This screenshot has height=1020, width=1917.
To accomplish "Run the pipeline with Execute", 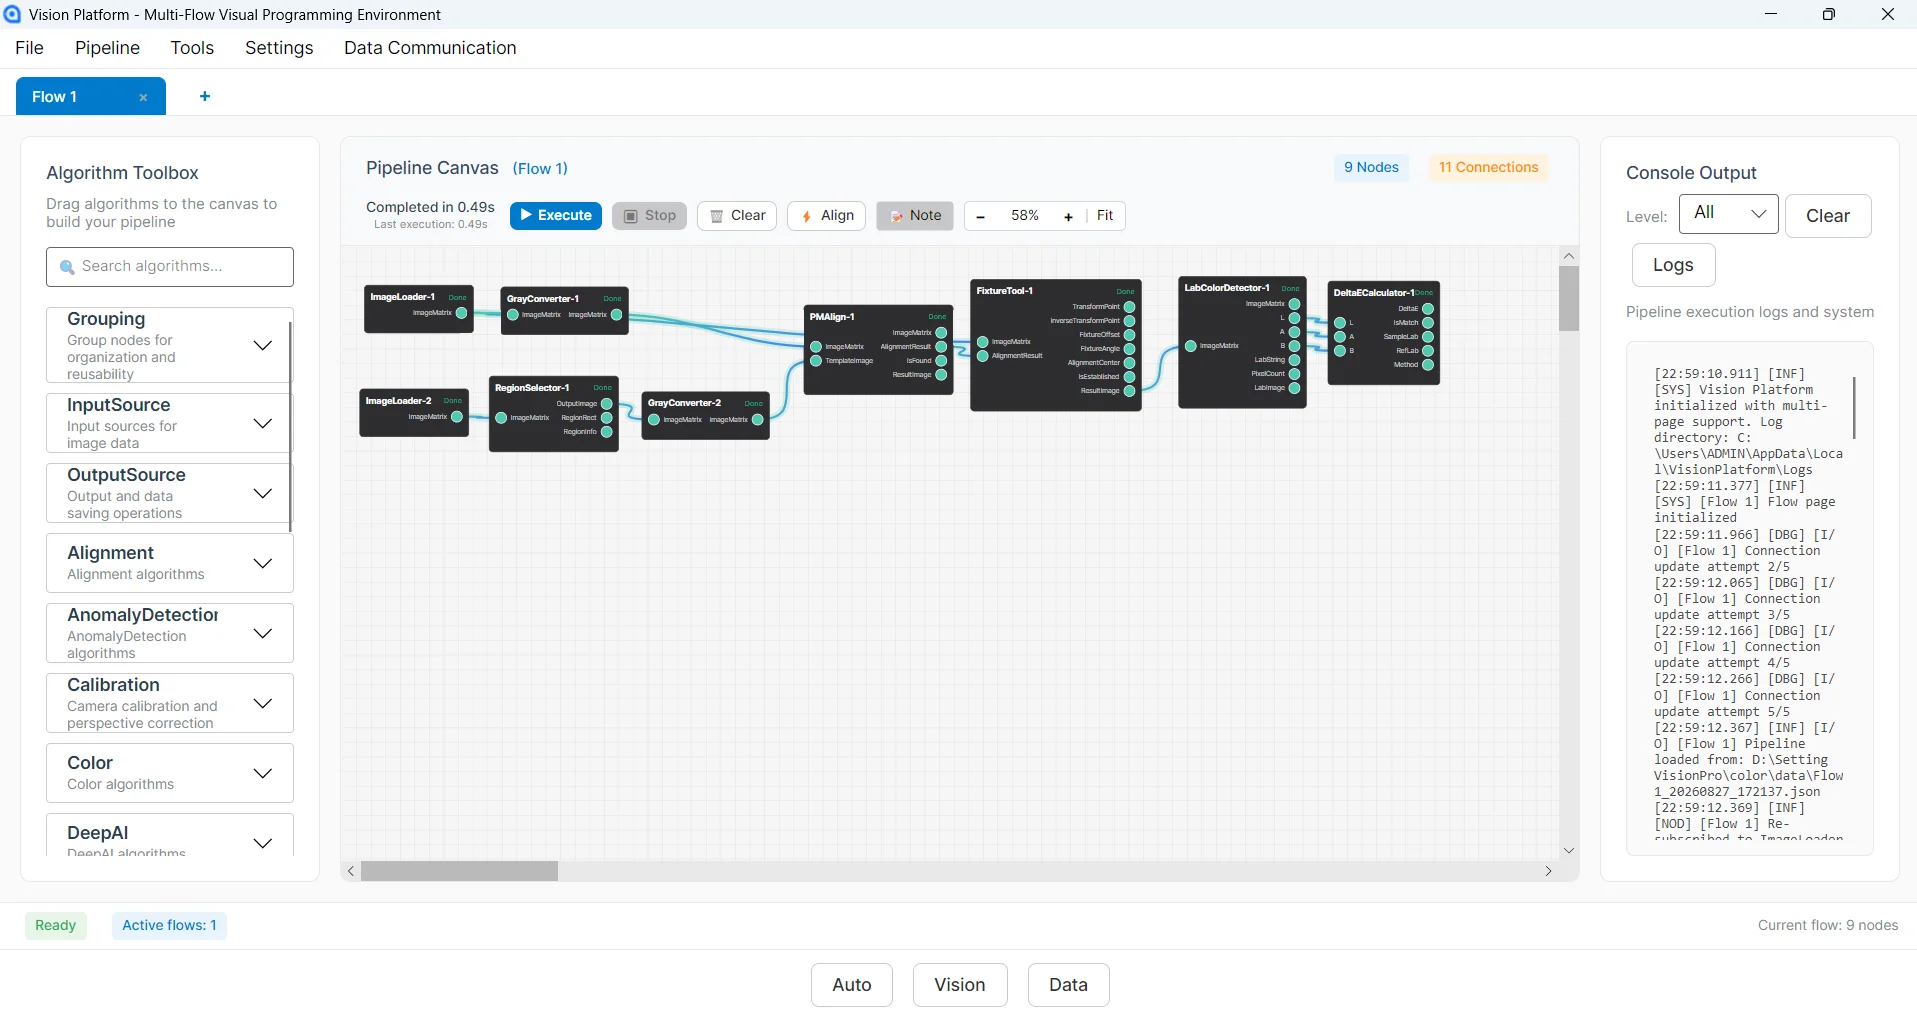I will pyautogui.click(x=556, y=216).
